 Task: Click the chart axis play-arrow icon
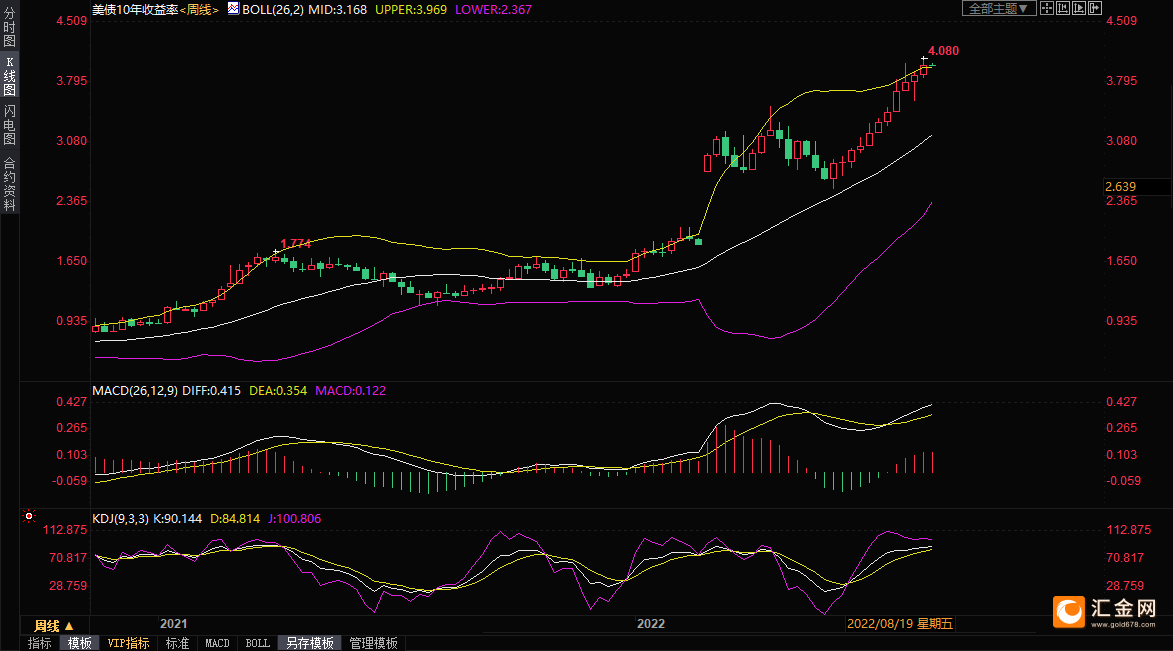1079,8
